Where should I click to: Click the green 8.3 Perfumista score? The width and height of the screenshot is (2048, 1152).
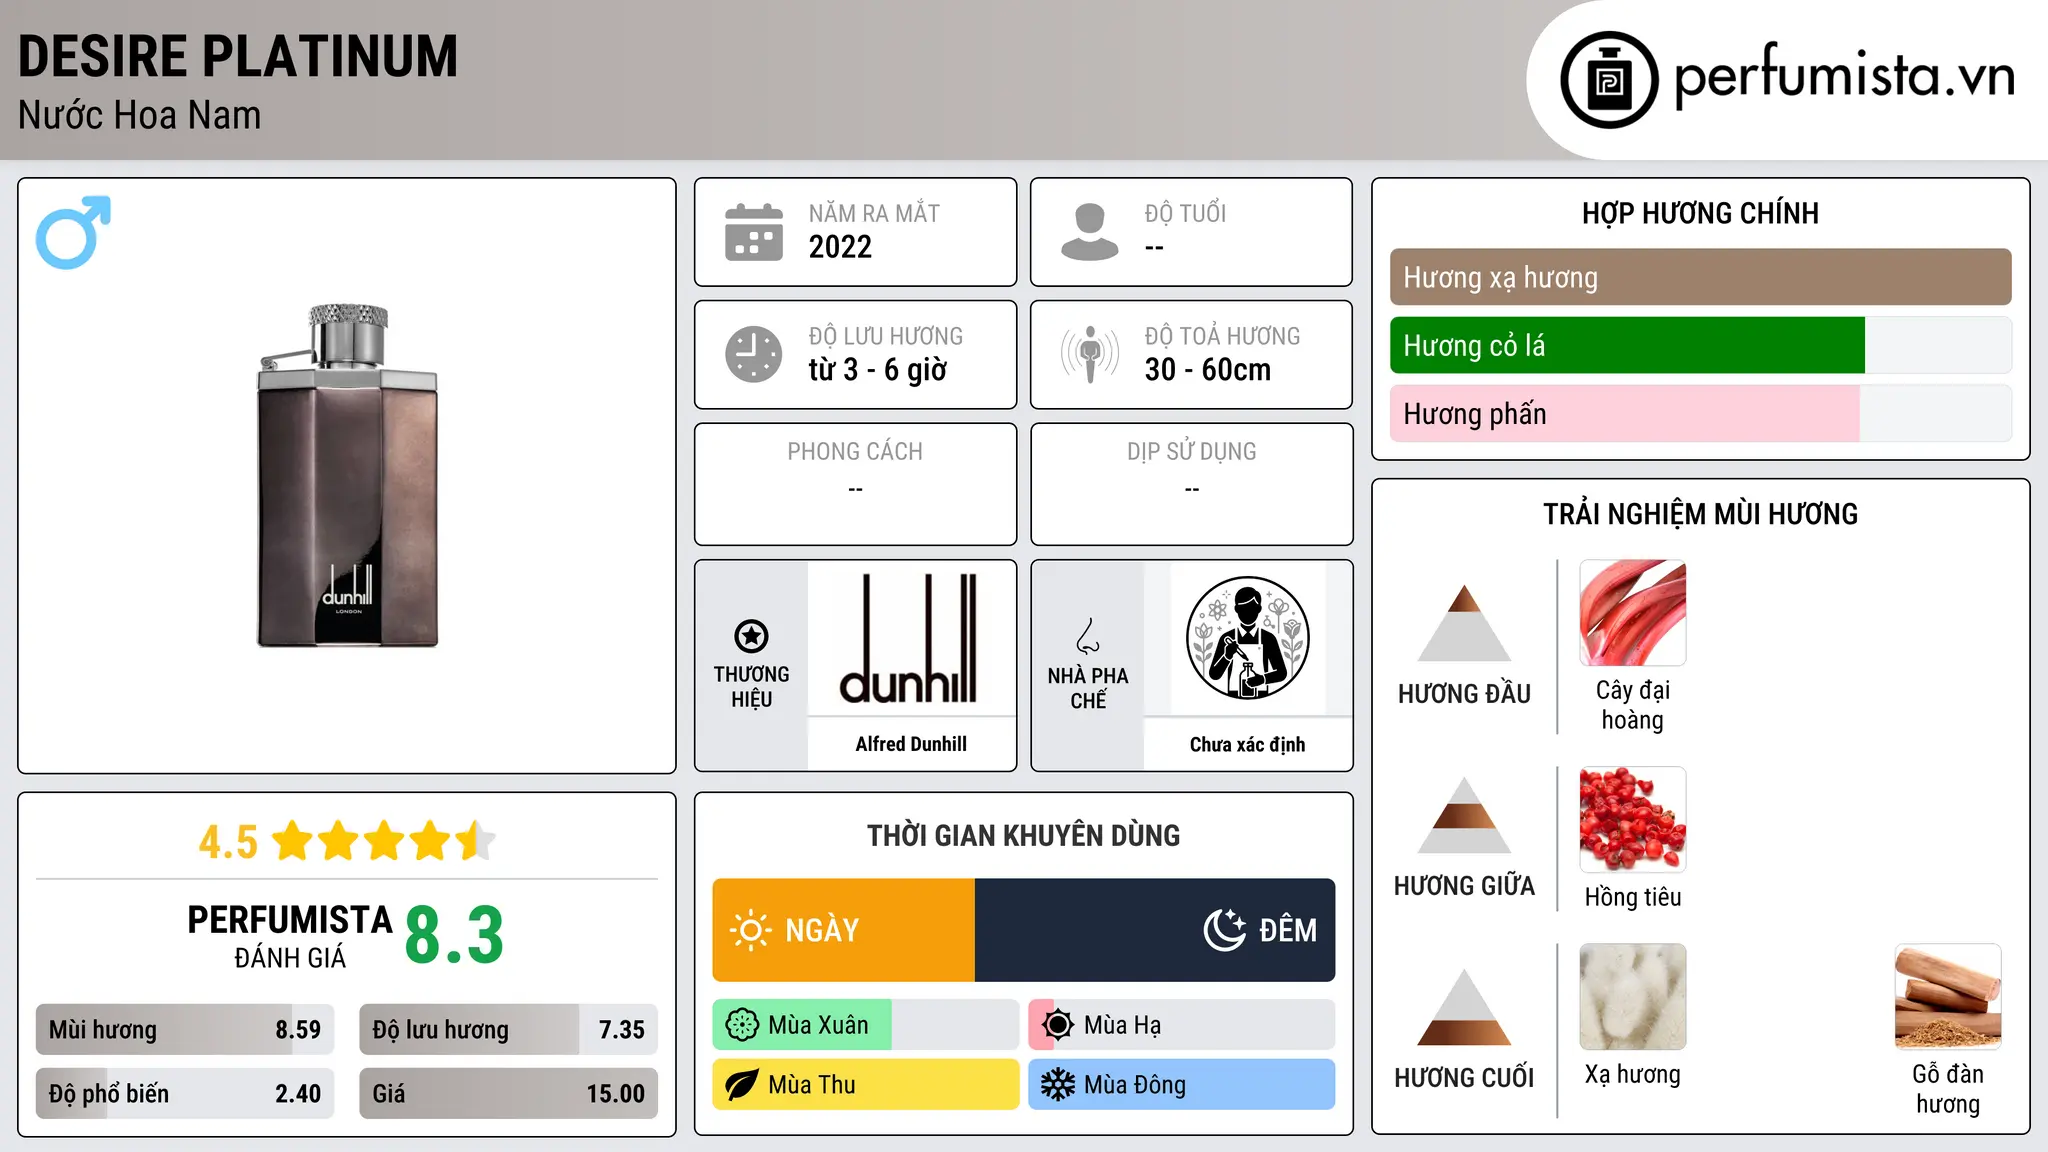point(454,935)
